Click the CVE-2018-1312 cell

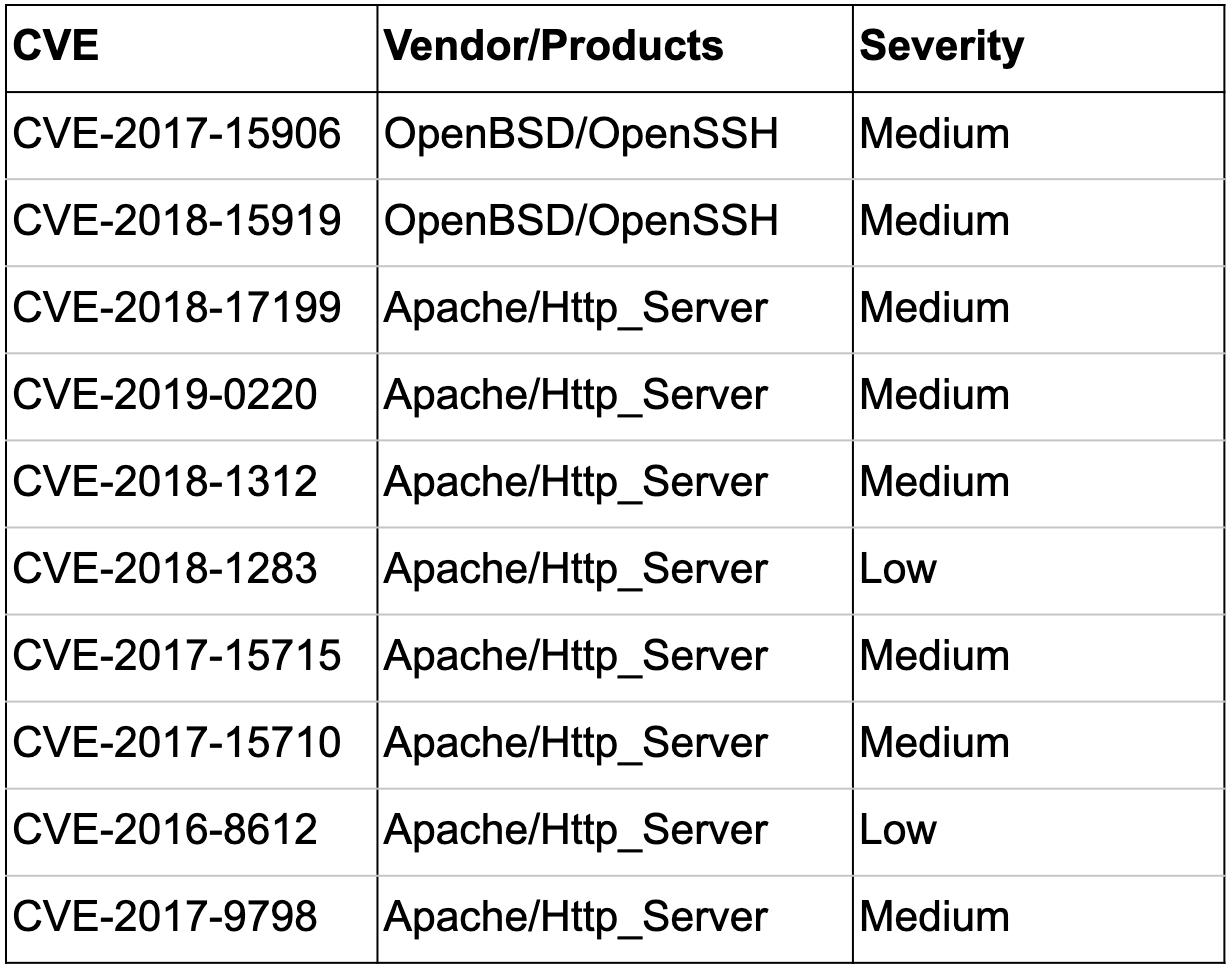point(191,483)
